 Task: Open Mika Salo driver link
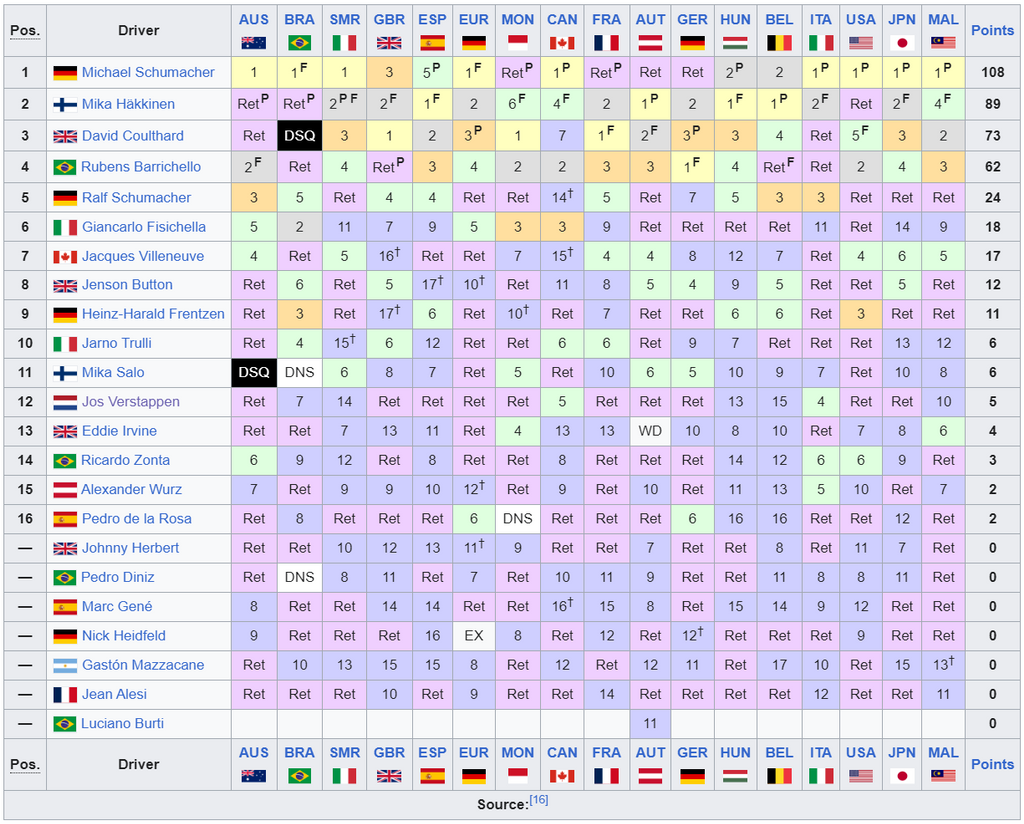click(x=113, y=373)
